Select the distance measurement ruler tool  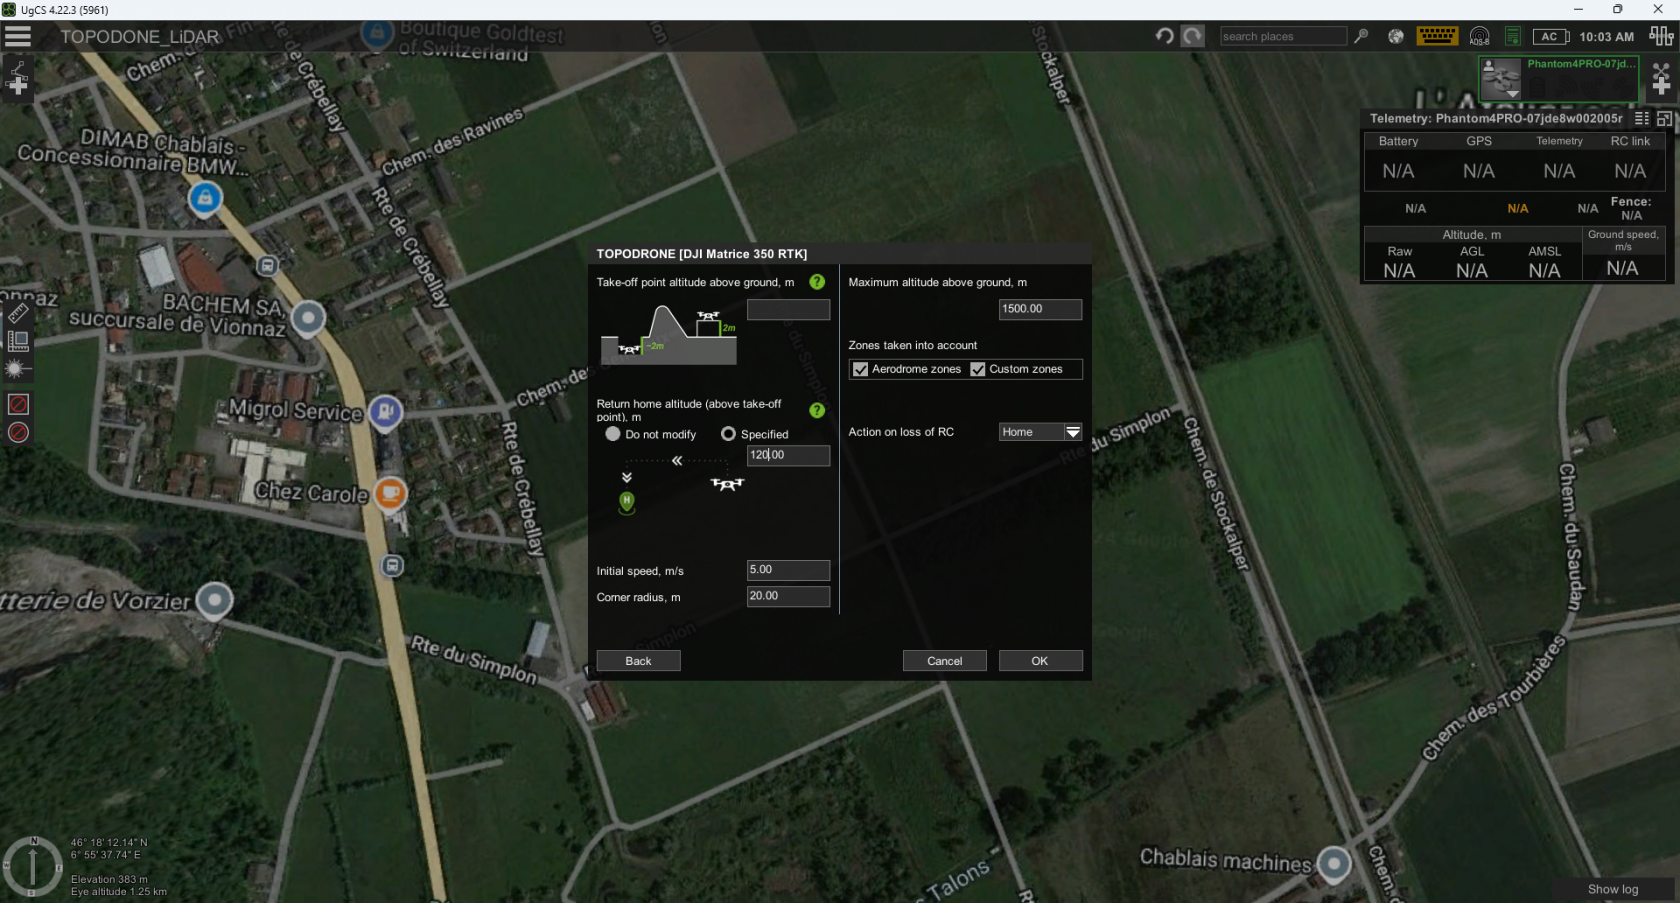point(18,314)
